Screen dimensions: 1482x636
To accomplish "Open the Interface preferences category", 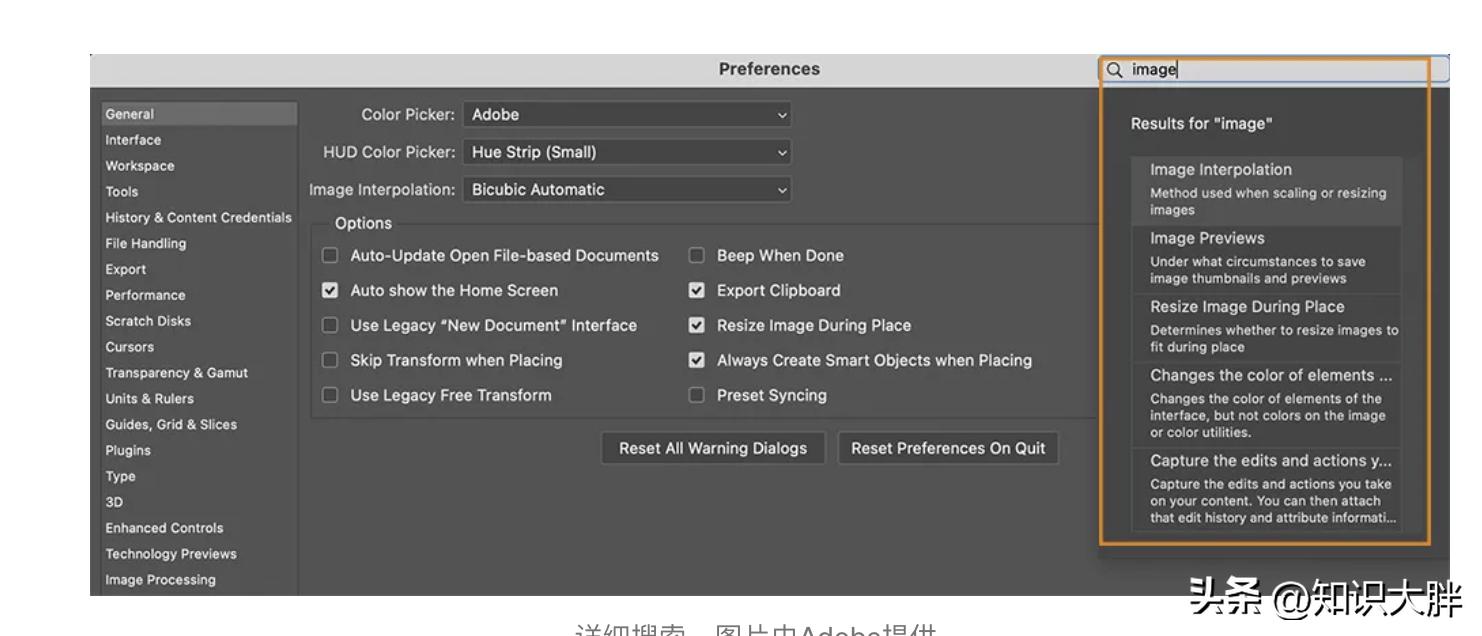I will tap(133, 140).
